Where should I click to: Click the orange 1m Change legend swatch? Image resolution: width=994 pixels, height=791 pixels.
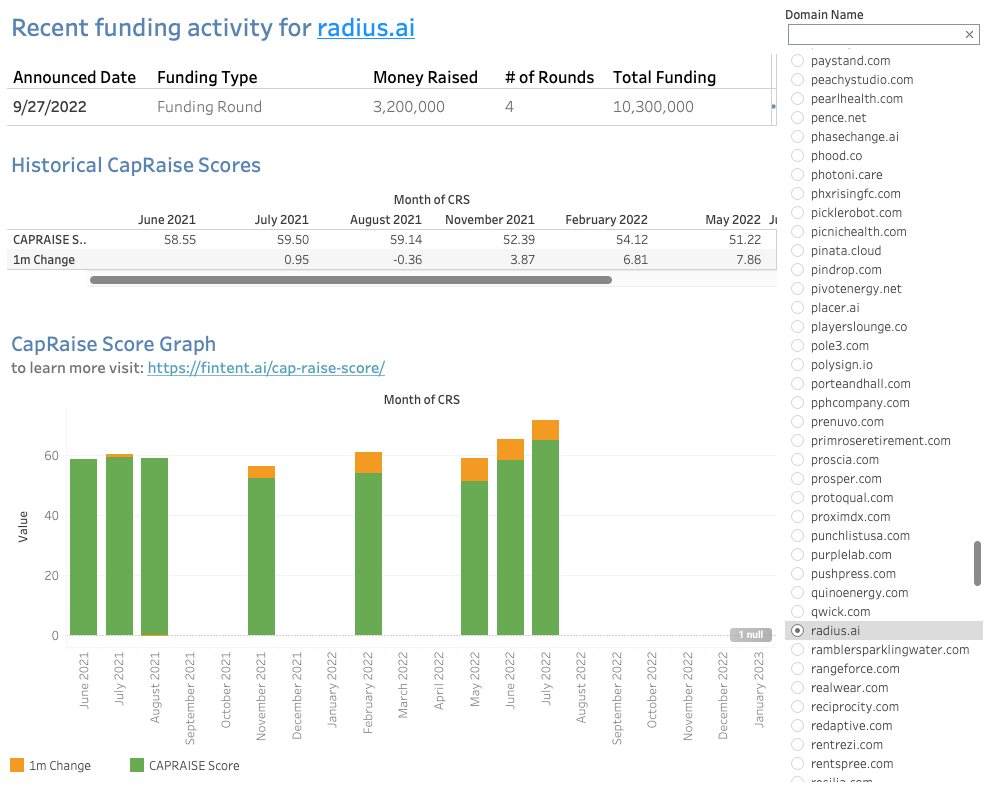18,764
